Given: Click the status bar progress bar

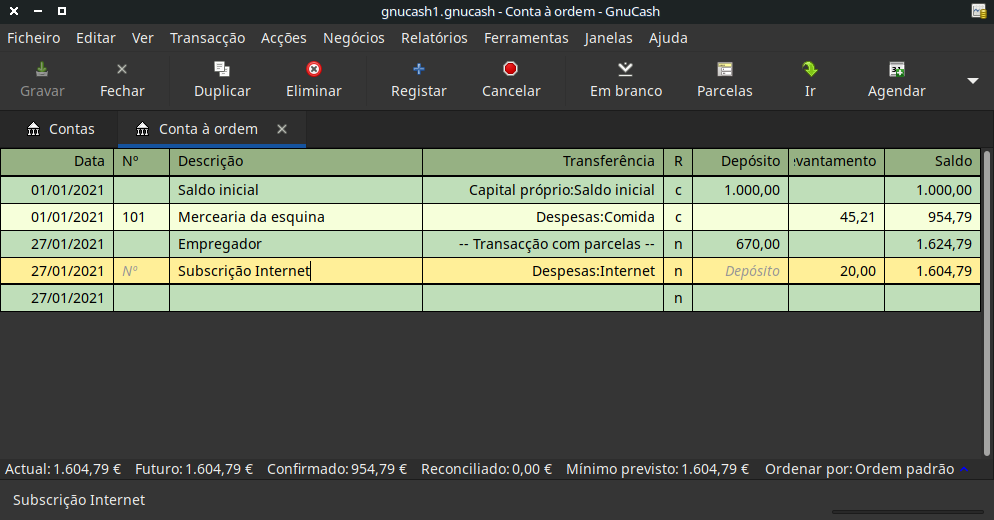Looking at the screenshot, I should tap(908, 511).
